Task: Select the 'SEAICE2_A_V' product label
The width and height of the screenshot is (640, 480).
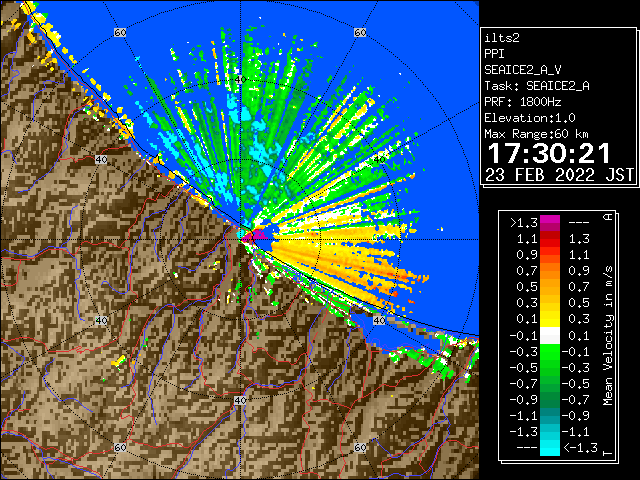Action: (x=523, y=70)
